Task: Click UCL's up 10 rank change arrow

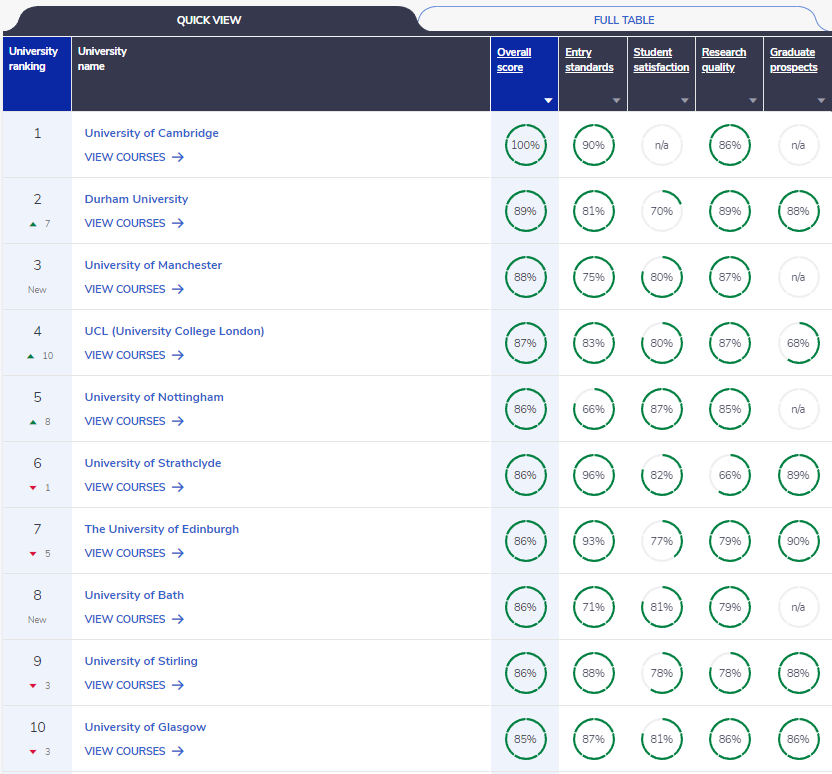Action: 31,356
